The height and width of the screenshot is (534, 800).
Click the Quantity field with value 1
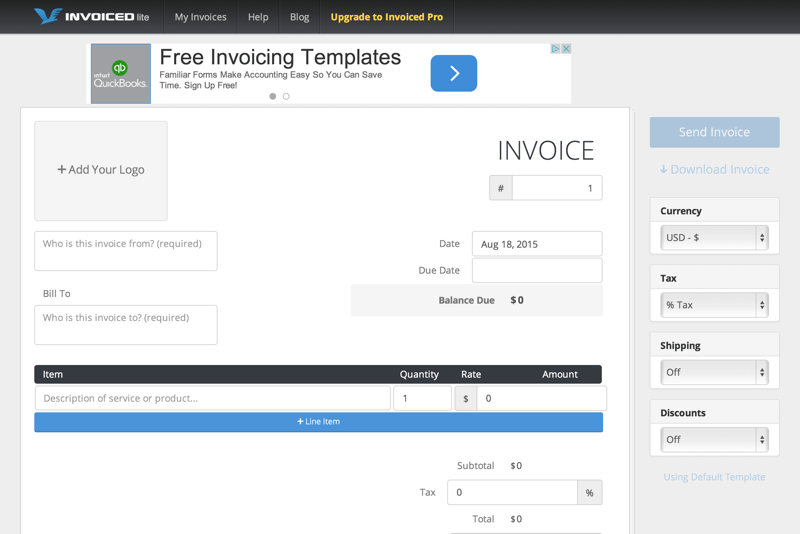click(x=422, y=398)
